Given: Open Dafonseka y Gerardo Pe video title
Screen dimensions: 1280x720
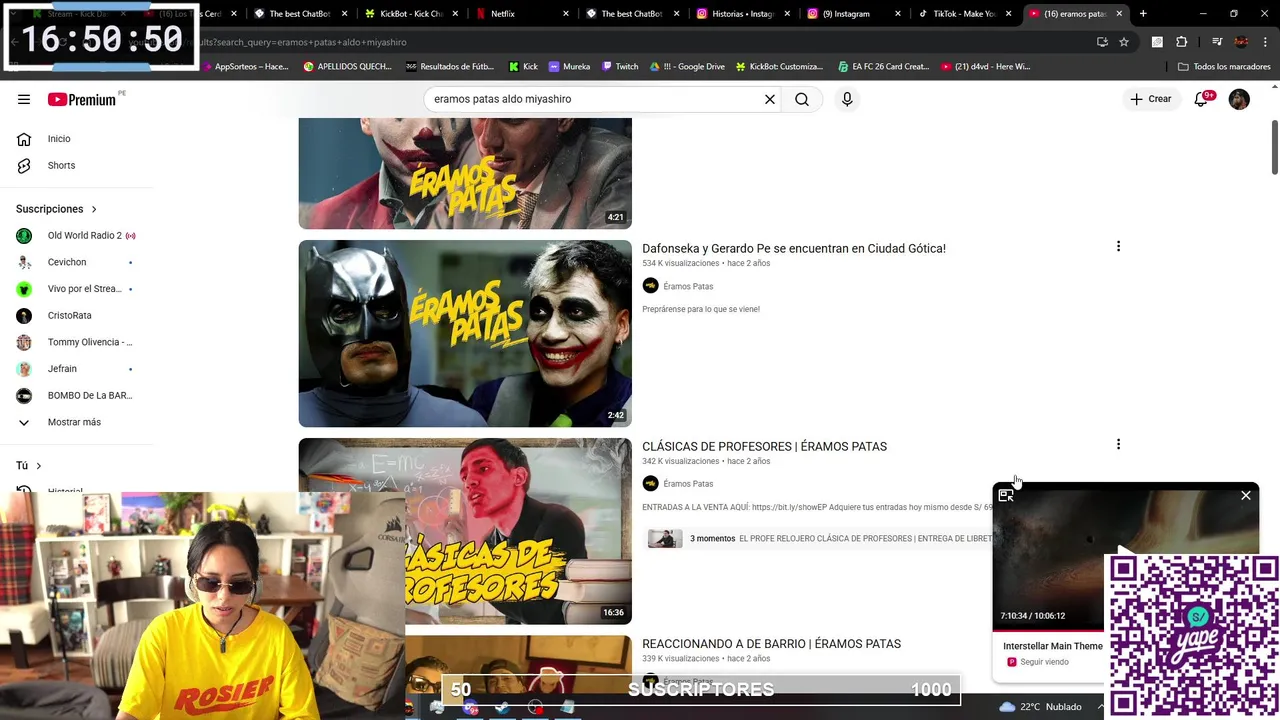Looking at the screenshot, I should pos(794,248).
